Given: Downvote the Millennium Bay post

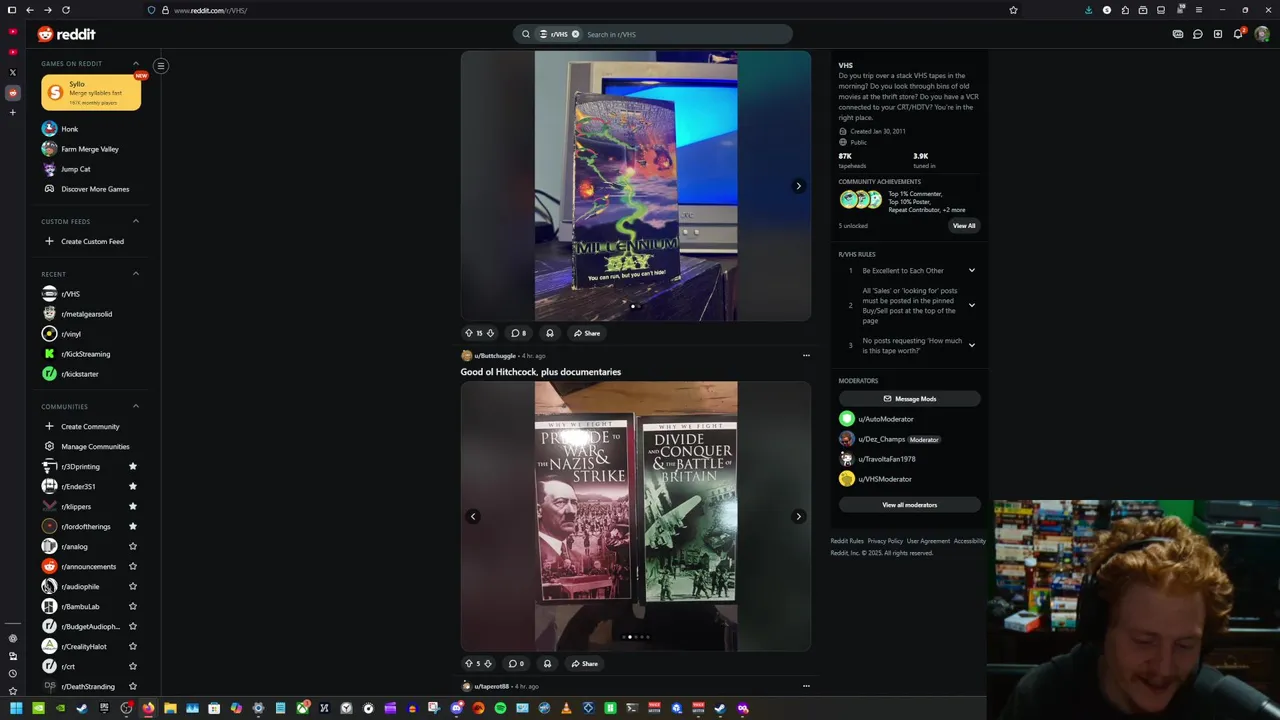Looking at the screenshot, I should point(490,333).
